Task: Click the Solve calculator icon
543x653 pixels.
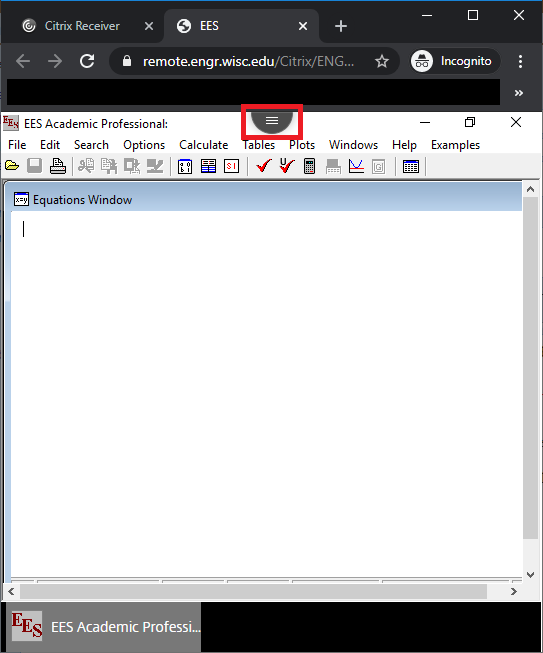Action: click(309, 166)
